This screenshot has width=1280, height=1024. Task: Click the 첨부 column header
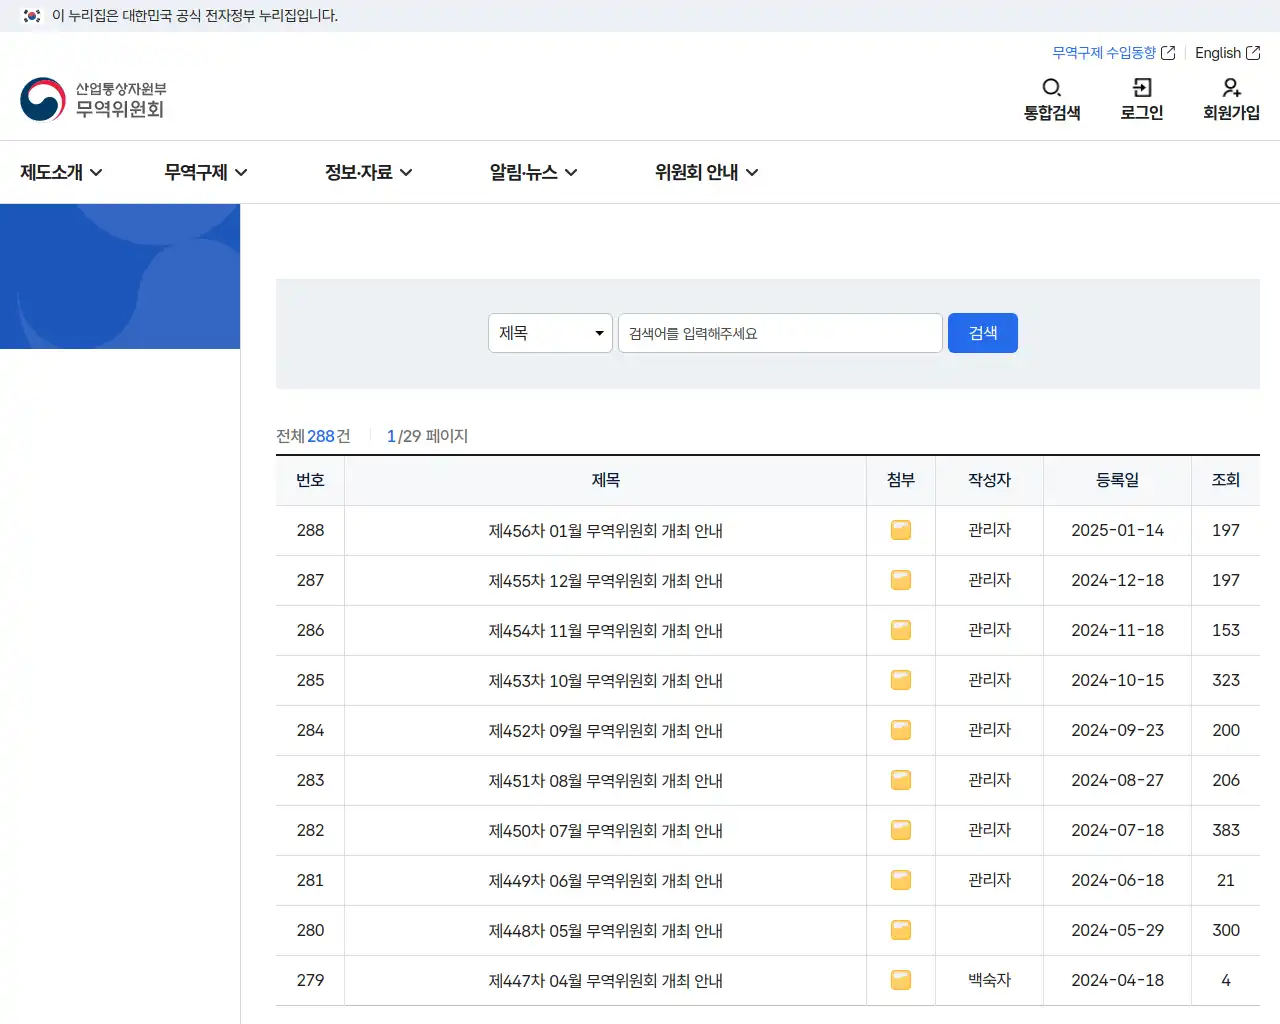point(901,480)
